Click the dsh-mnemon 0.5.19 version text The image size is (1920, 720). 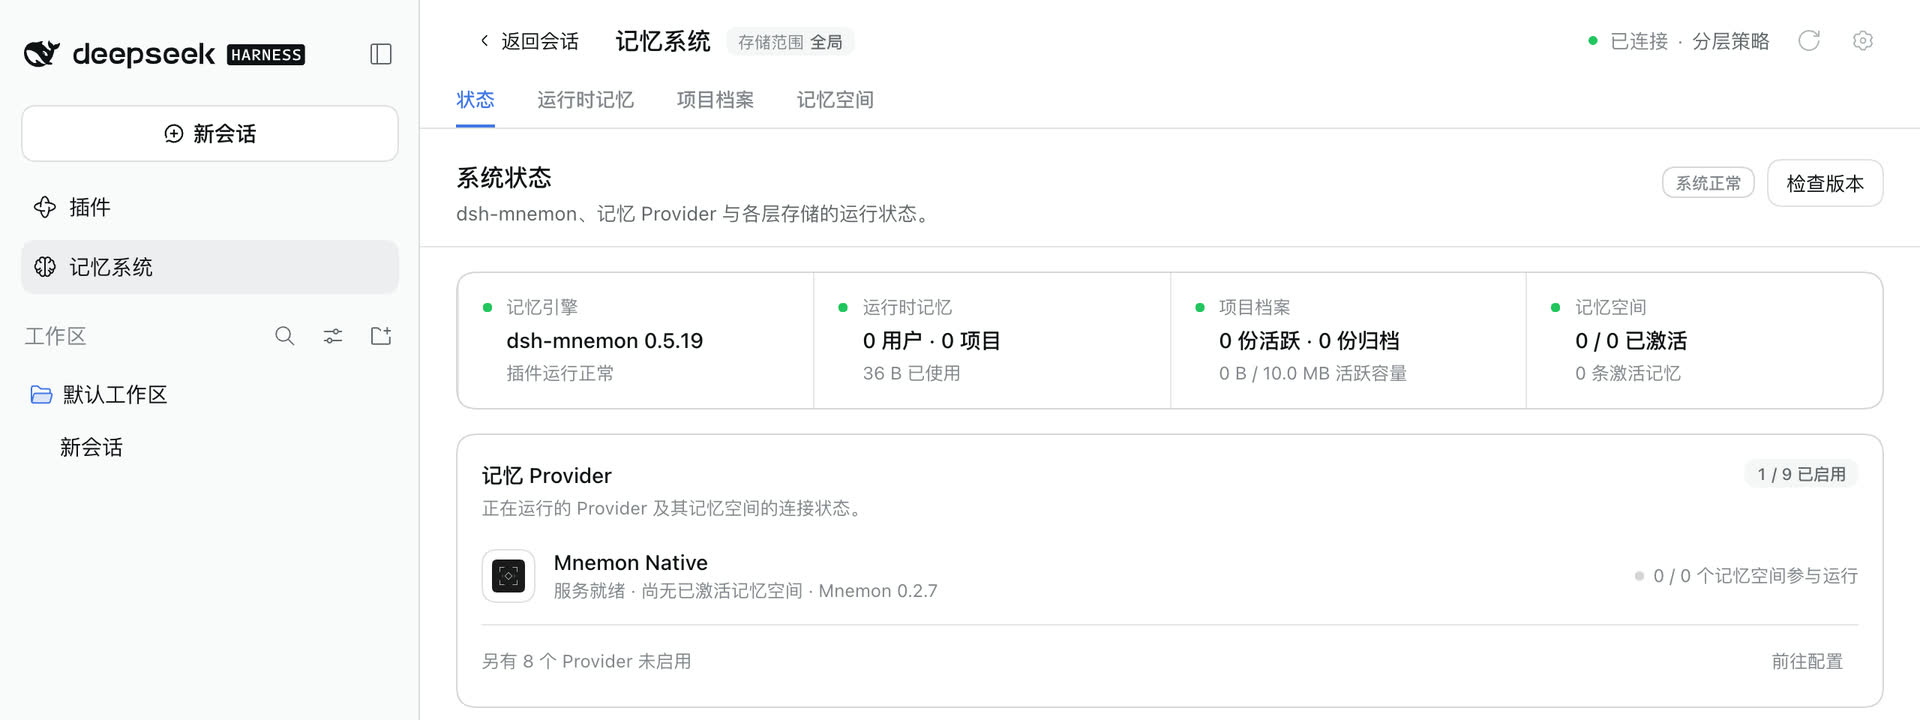click(604, 341)
